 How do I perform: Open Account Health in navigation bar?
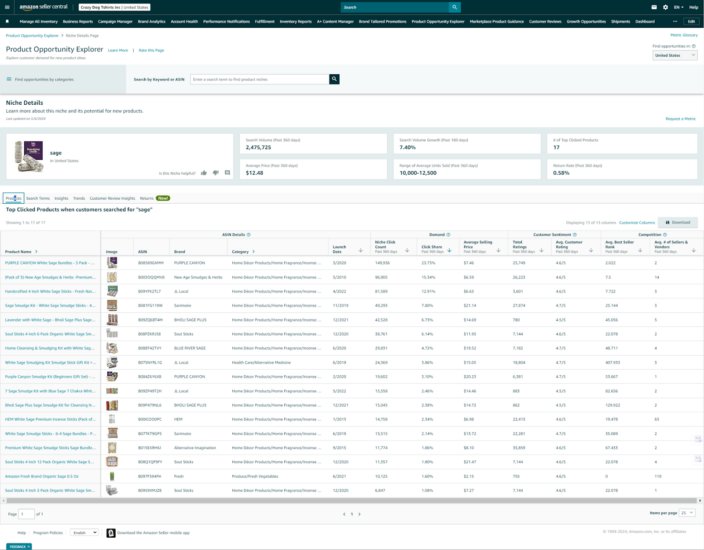point(184,21)
